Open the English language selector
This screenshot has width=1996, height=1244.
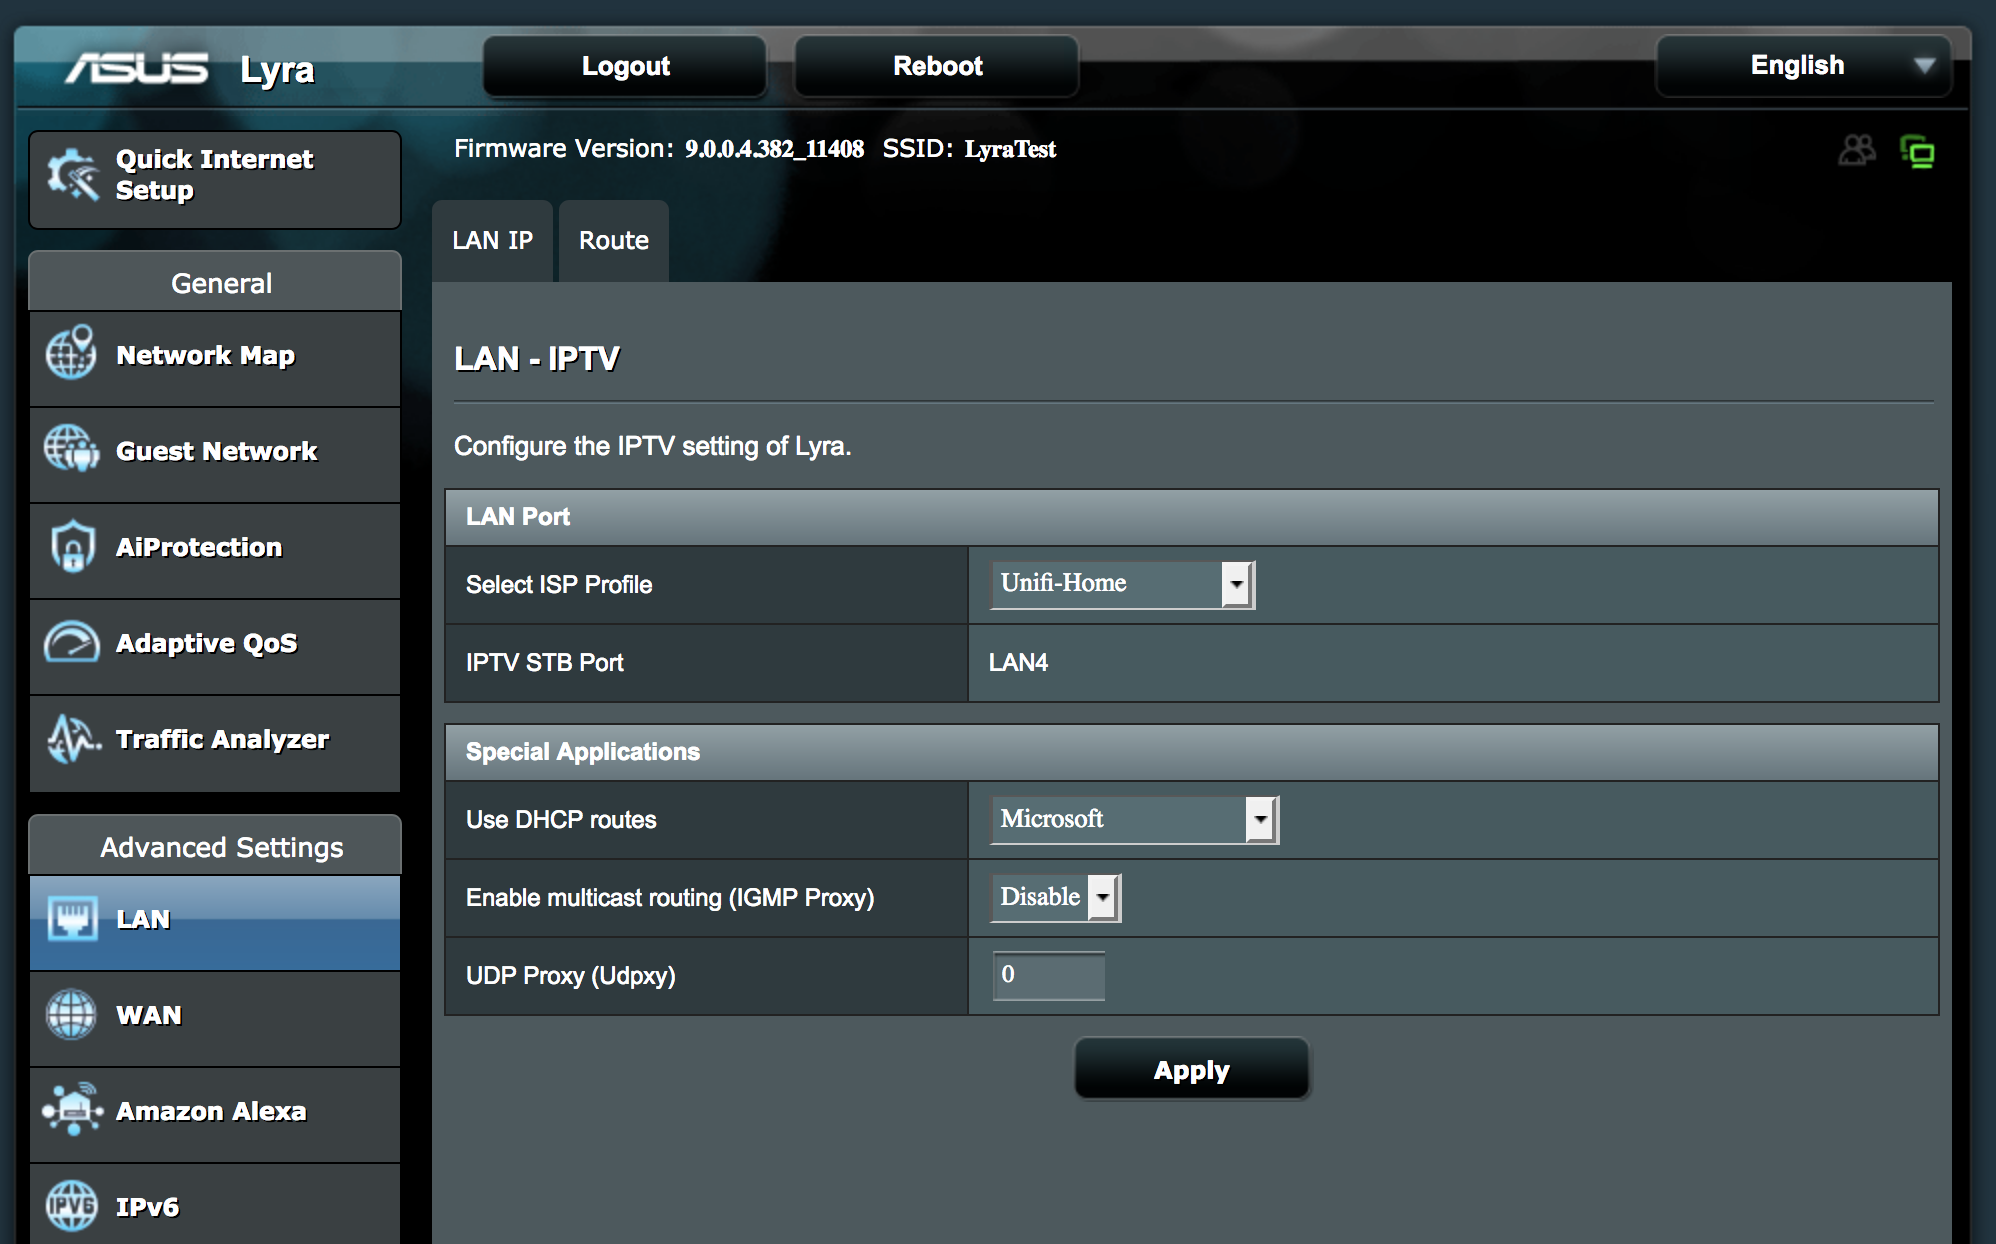(1804, 66)
